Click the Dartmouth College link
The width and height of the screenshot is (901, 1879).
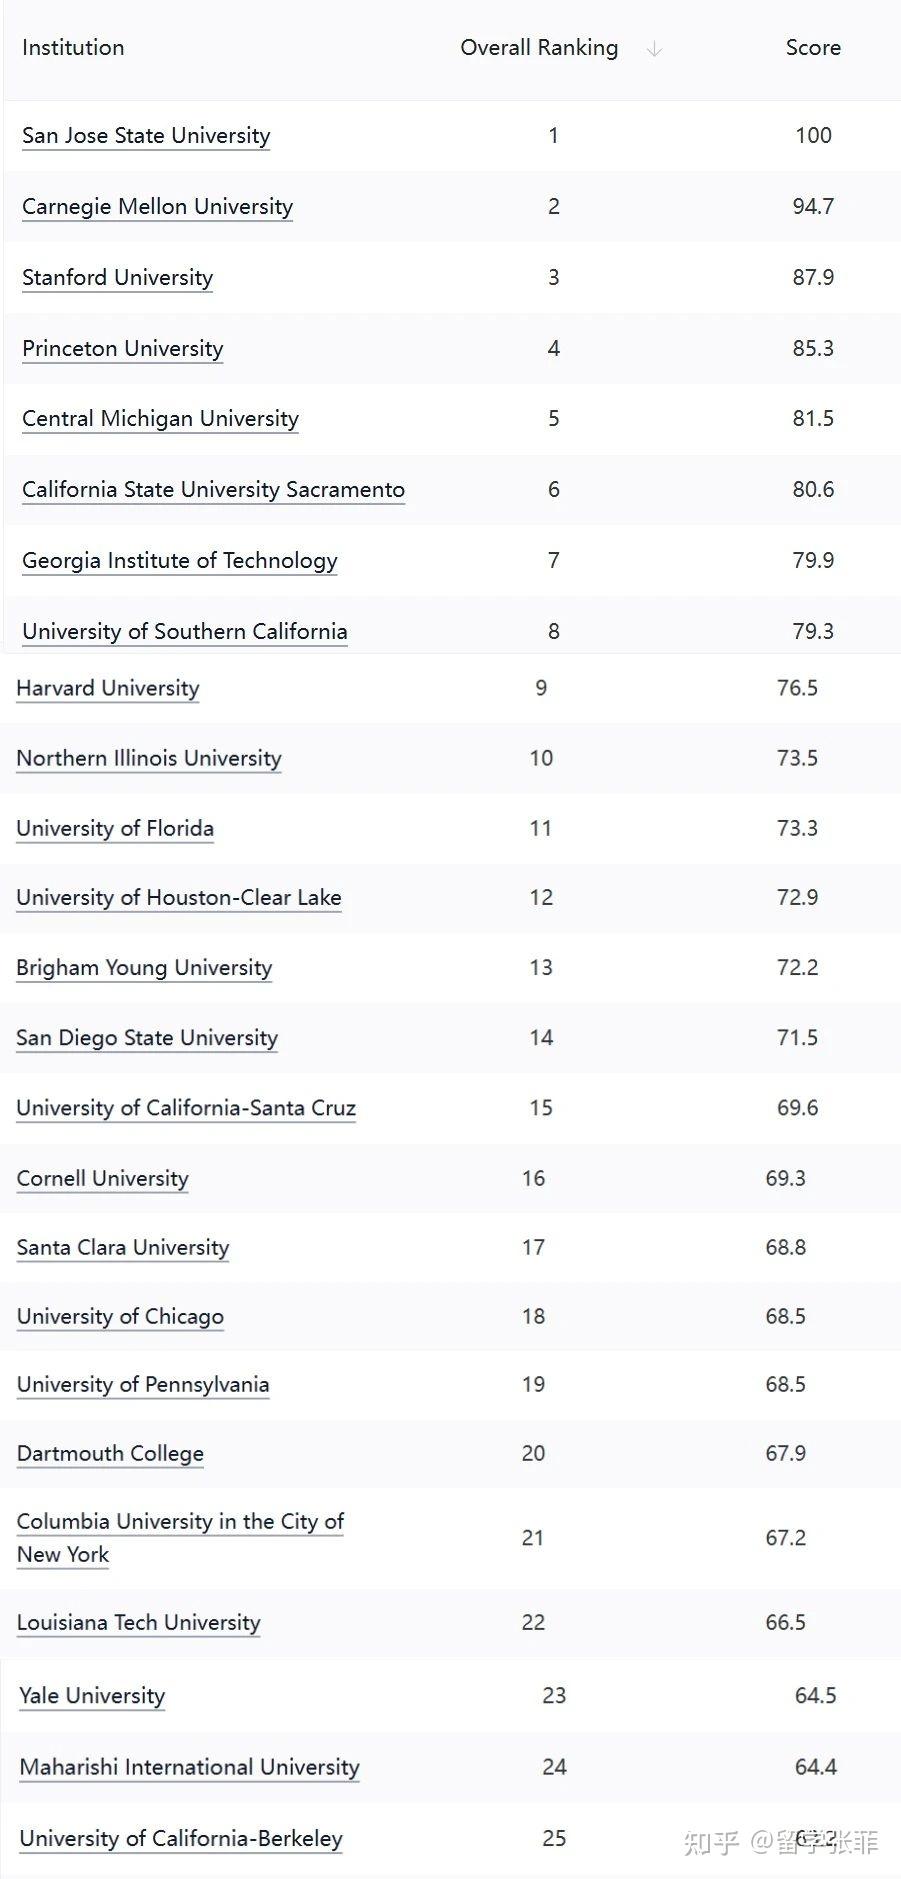110,1454
